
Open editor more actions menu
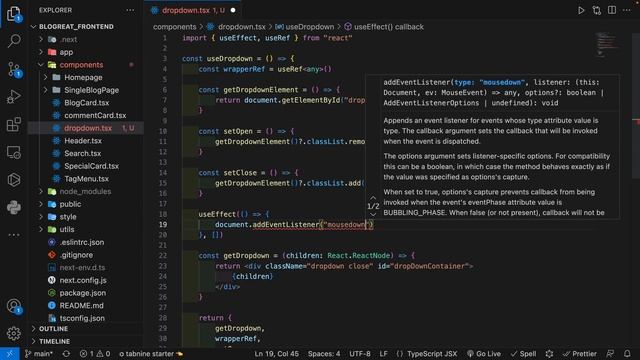click(627, 10)
